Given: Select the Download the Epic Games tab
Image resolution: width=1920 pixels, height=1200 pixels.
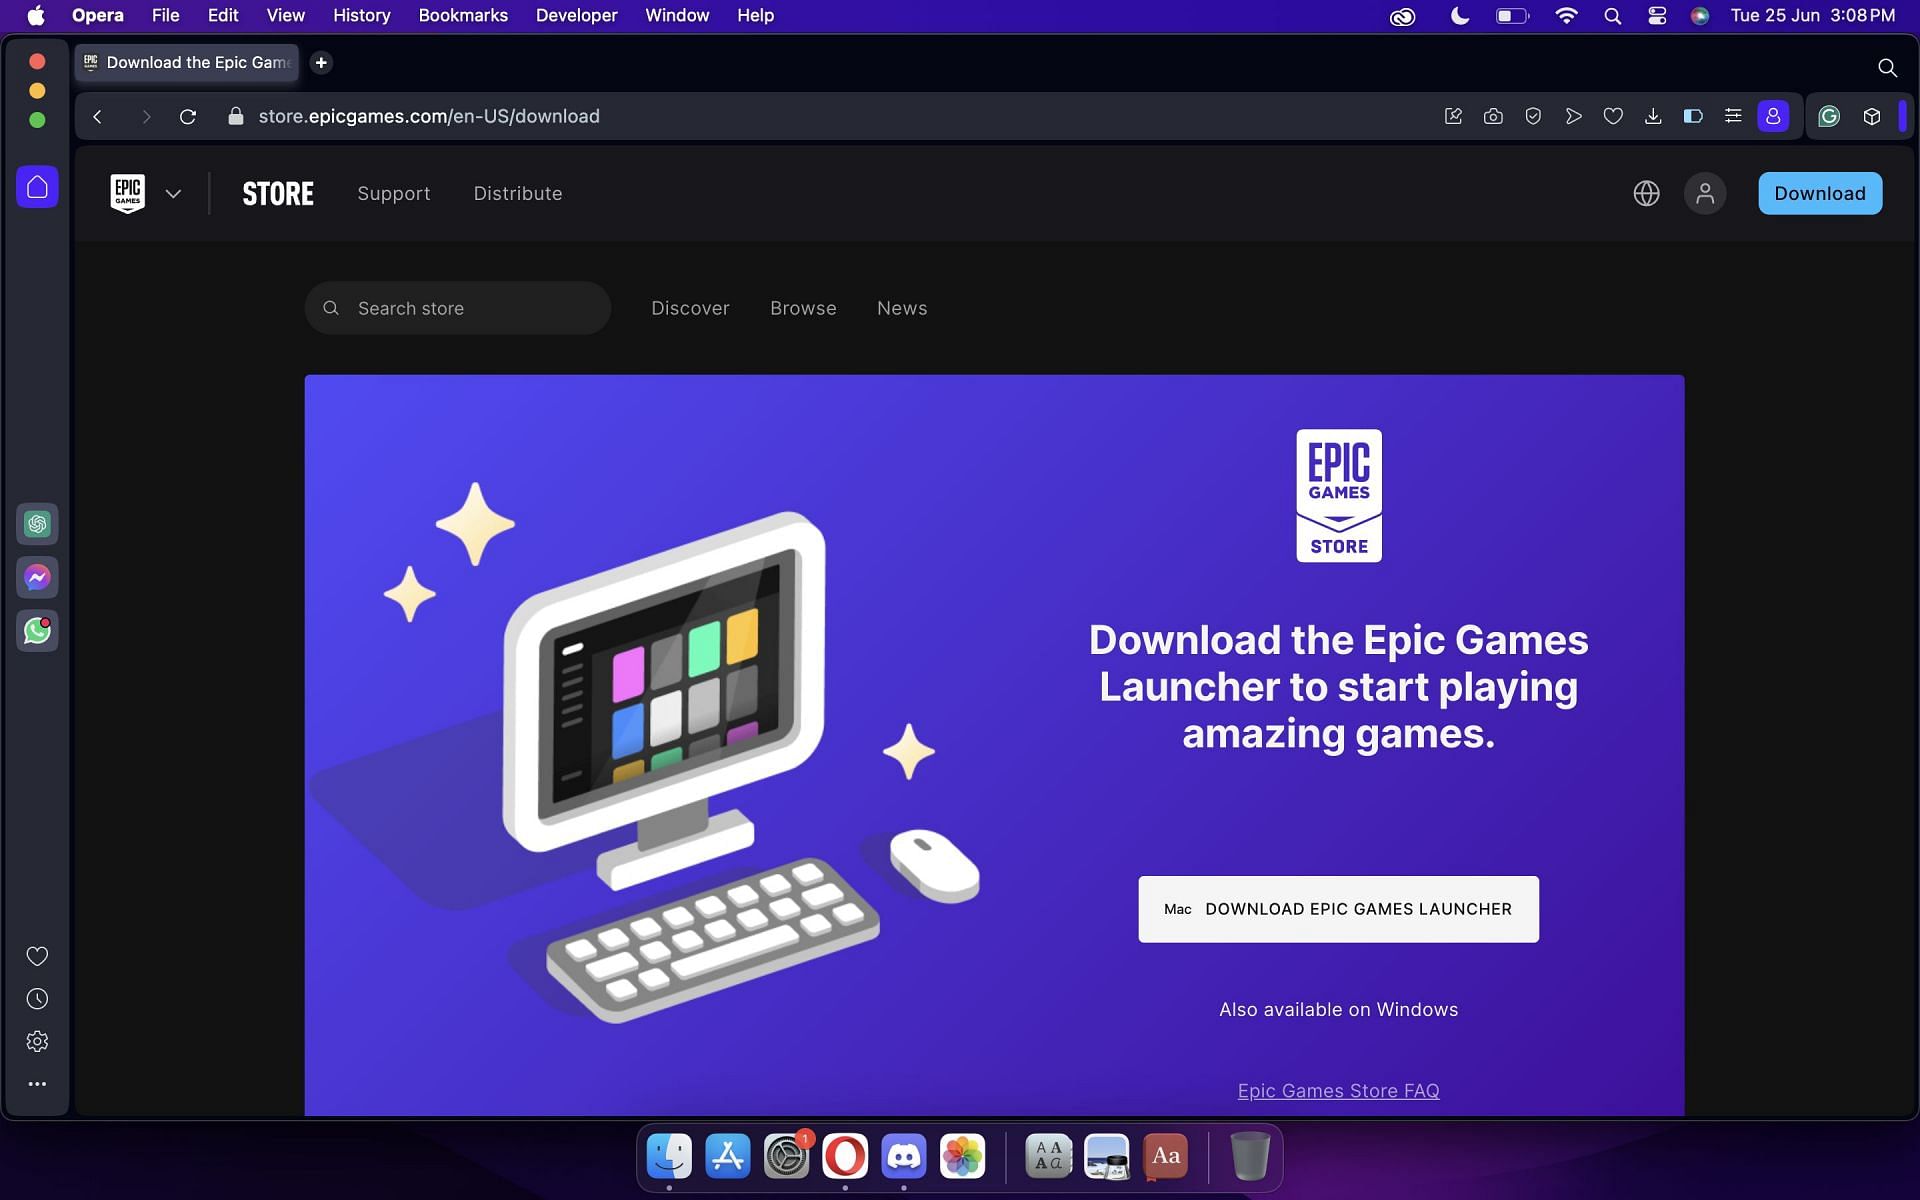Looking at the screenshot, I should point(187,62).
